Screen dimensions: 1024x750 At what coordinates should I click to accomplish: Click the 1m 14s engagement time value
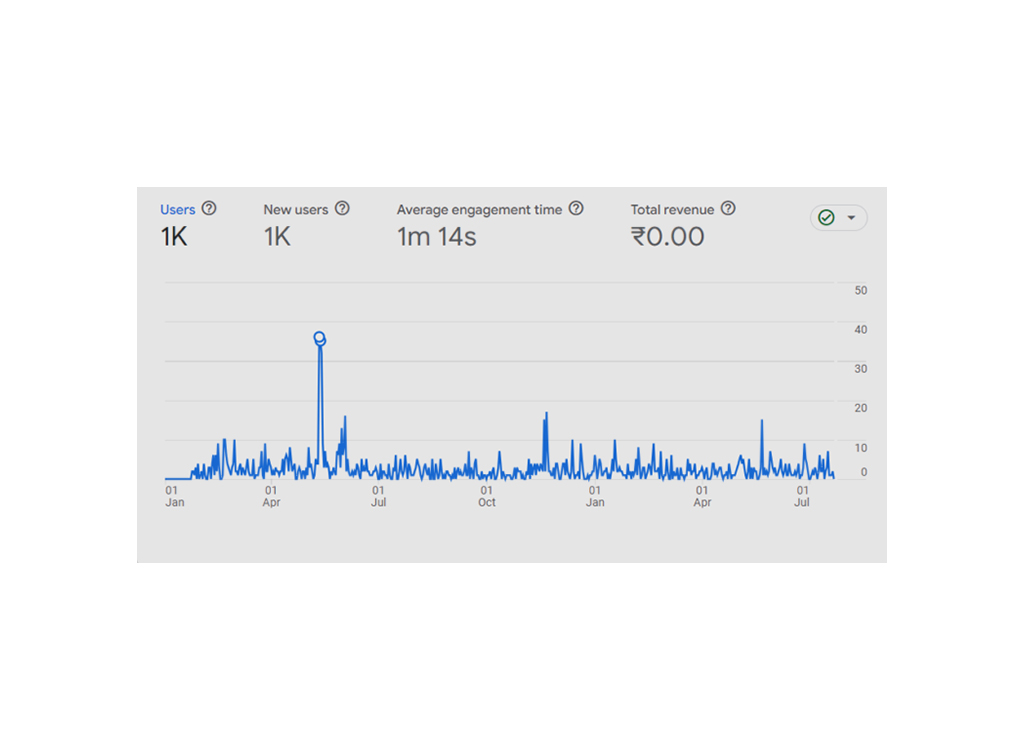(x=436, y=237)
